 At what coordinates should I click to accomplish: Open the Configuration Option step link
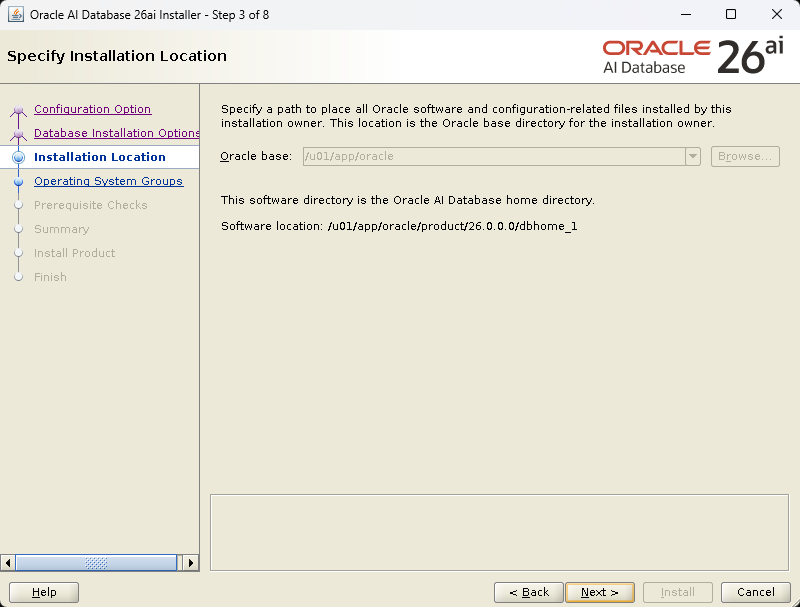92,109
